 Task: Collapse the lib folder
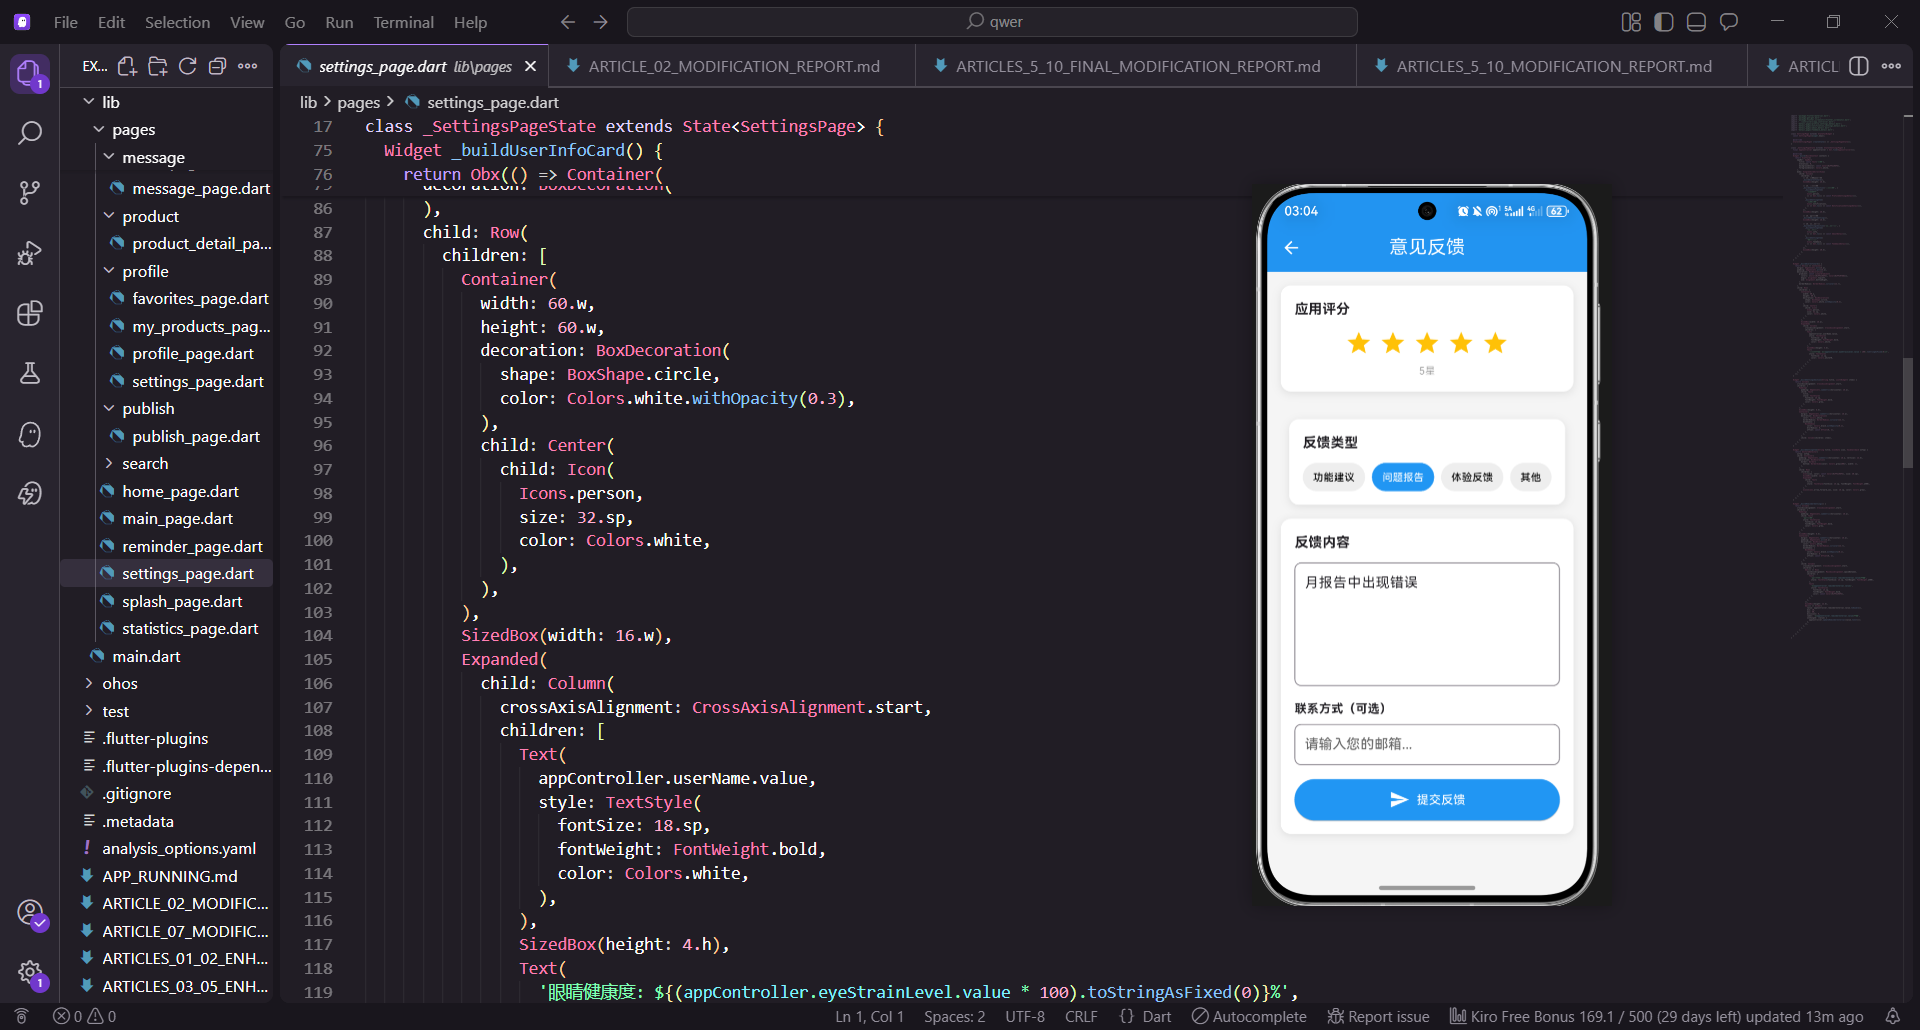(x=110, y=102)
